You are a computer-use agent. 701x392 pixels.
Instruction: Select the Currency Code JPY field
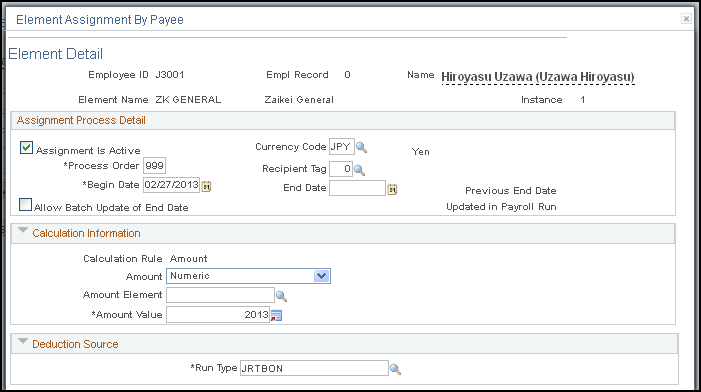pos(342,147)
